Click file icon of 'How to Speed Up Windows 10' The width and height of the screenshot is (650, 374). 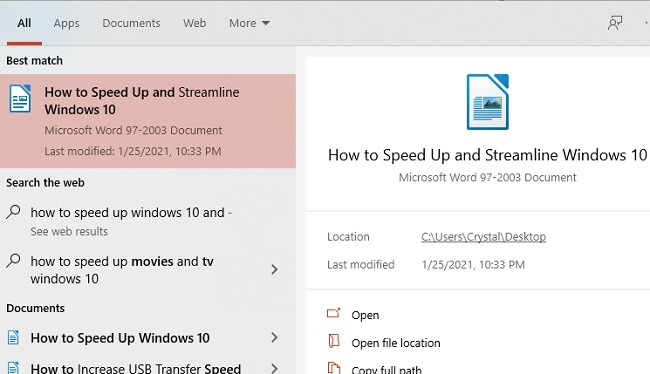tap(13, 338)
